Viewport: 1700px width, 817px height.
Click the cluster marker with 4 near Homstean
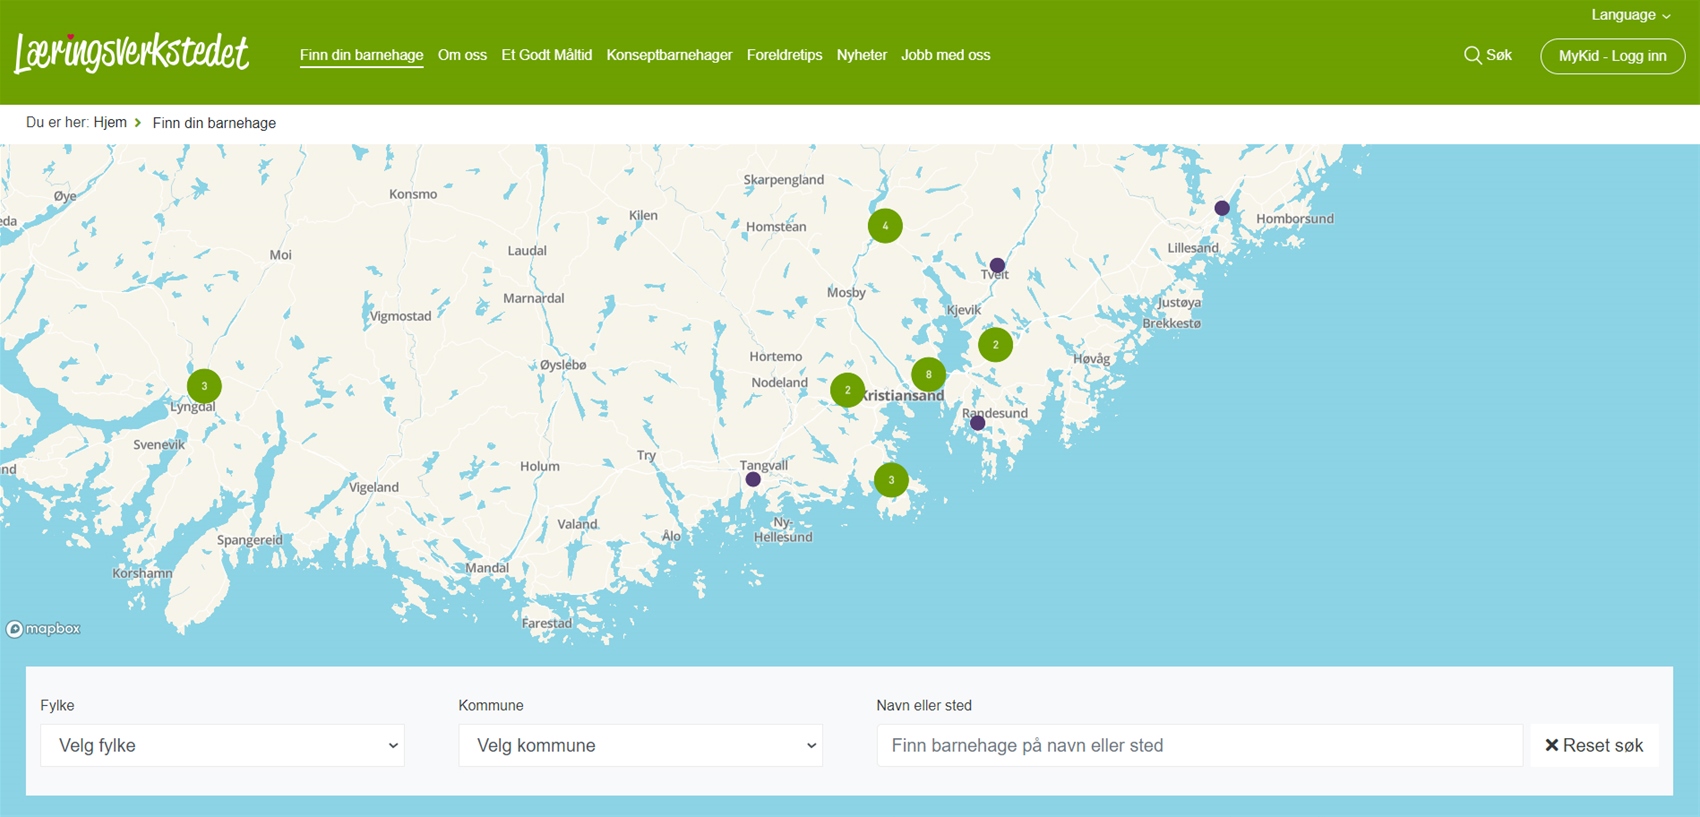point(885,226)
